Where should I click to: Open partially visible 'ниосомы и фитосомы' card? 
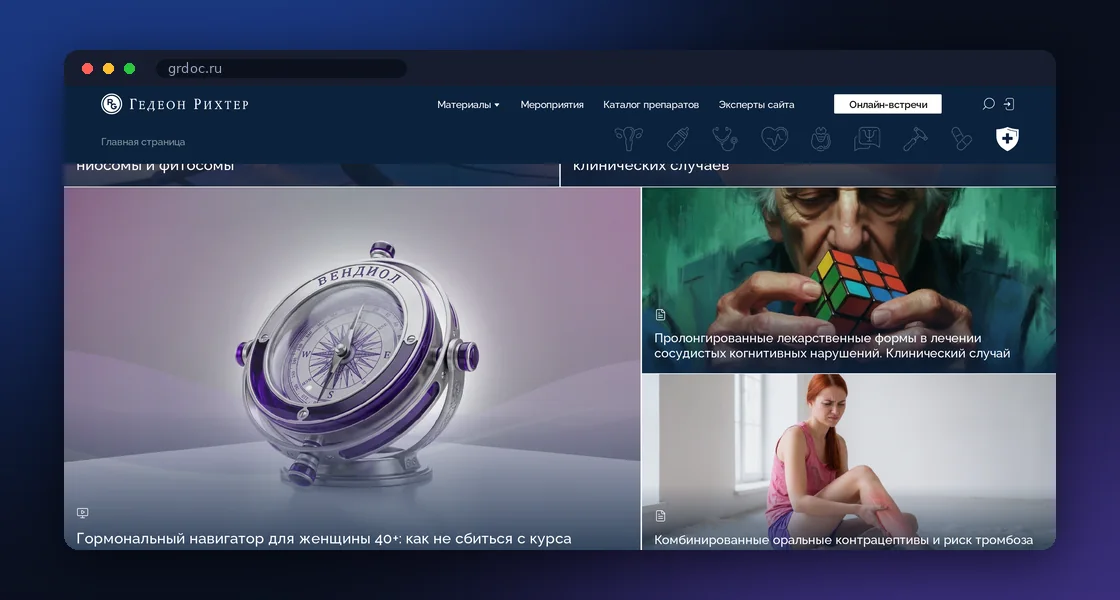click(x=311, y=174)
